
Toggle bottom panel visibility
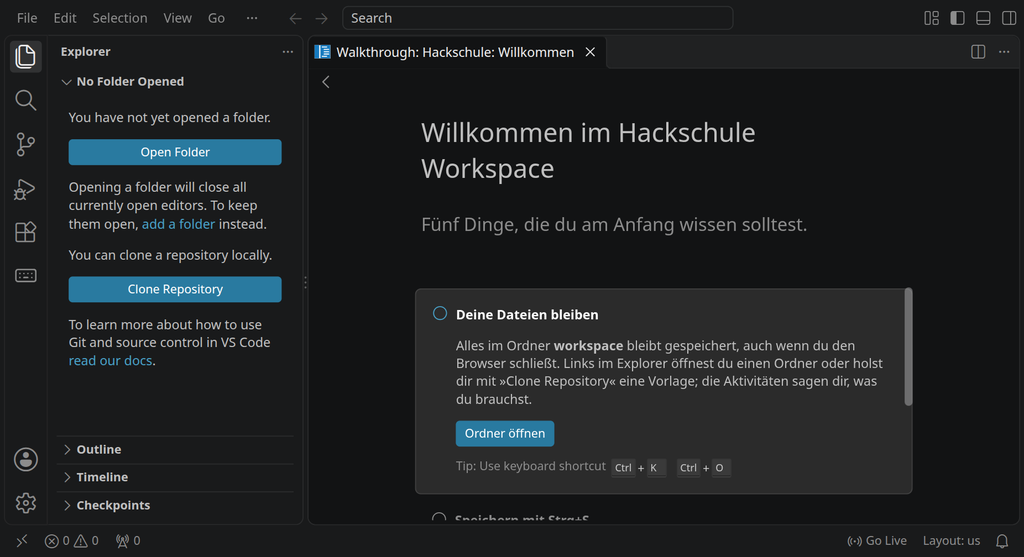[983, 18]
